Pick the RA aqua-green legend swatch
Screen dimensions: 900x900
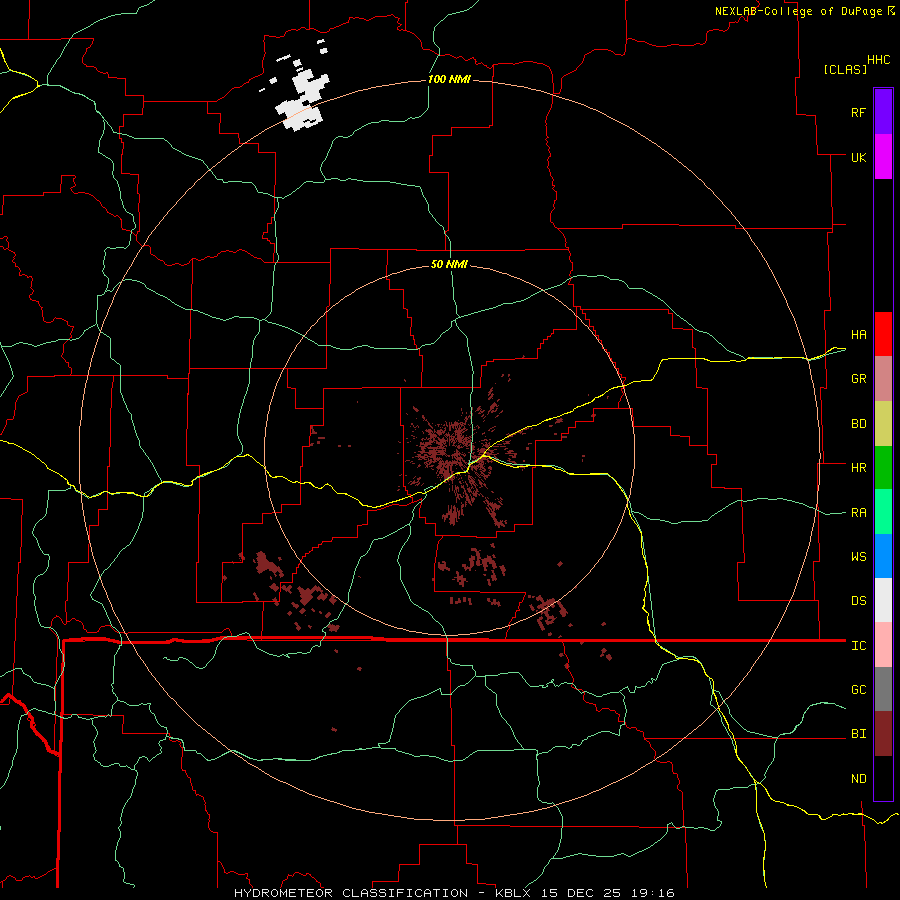883,512
